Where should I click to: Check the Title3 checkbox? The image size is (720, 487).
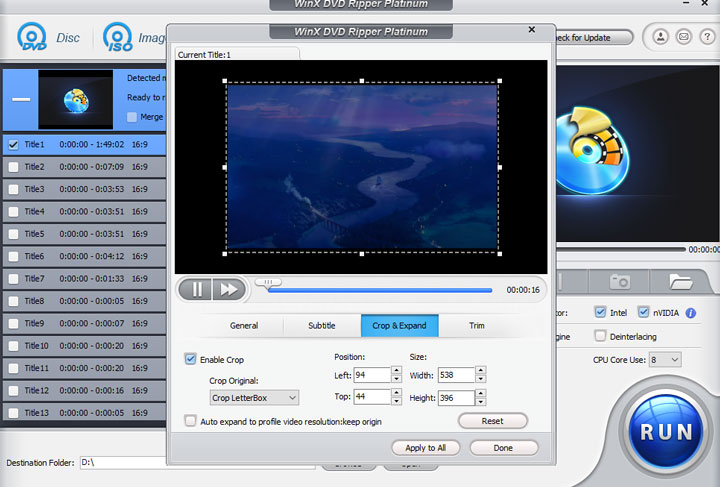13,189
